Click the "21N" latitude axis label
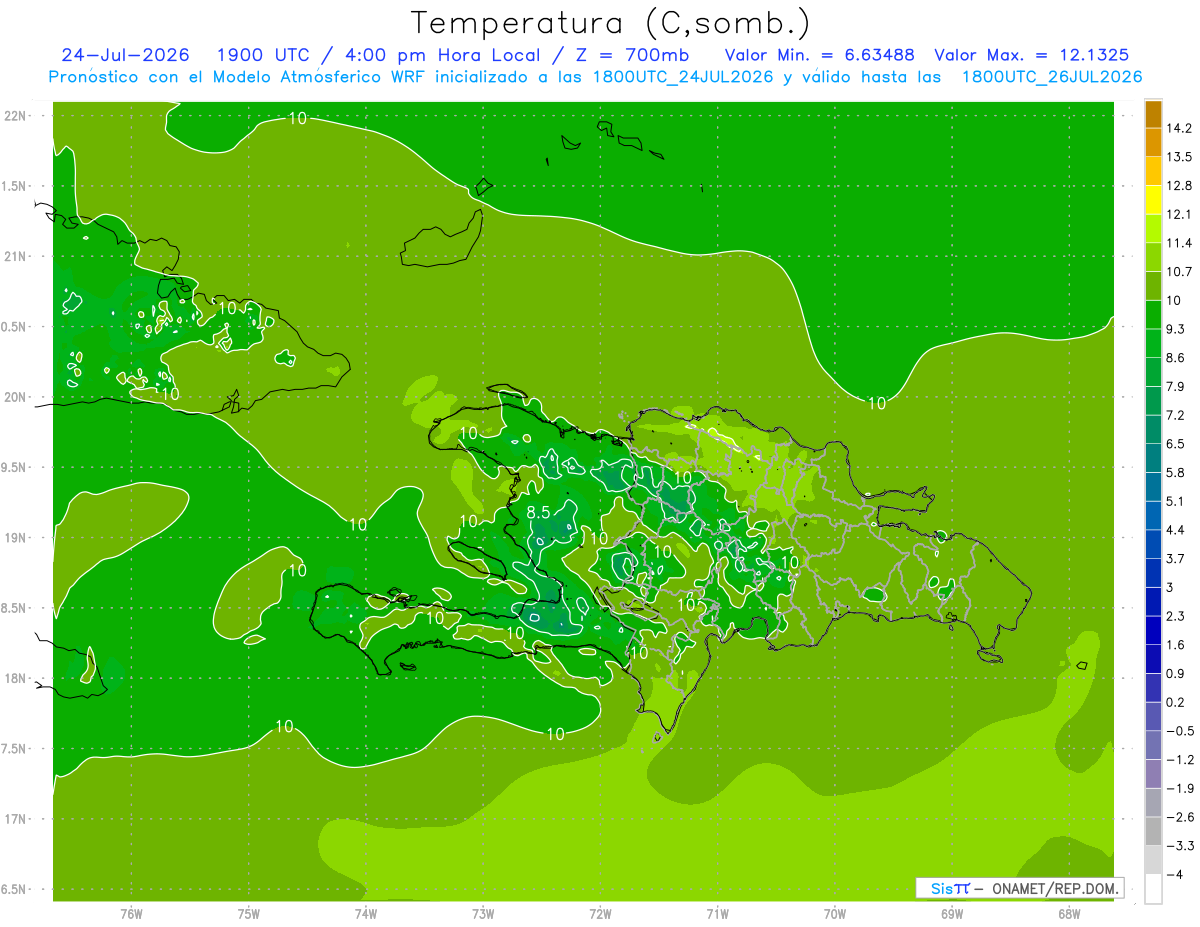 click(x=17, y=256)
